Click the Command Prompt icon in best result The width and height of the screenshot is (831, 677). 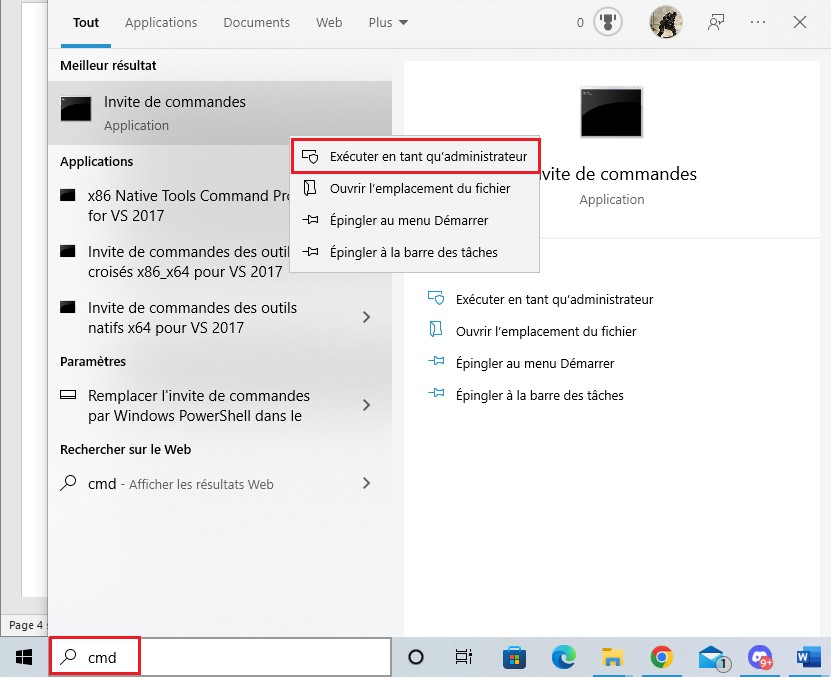pyautogui.click(x=75, y=109)
